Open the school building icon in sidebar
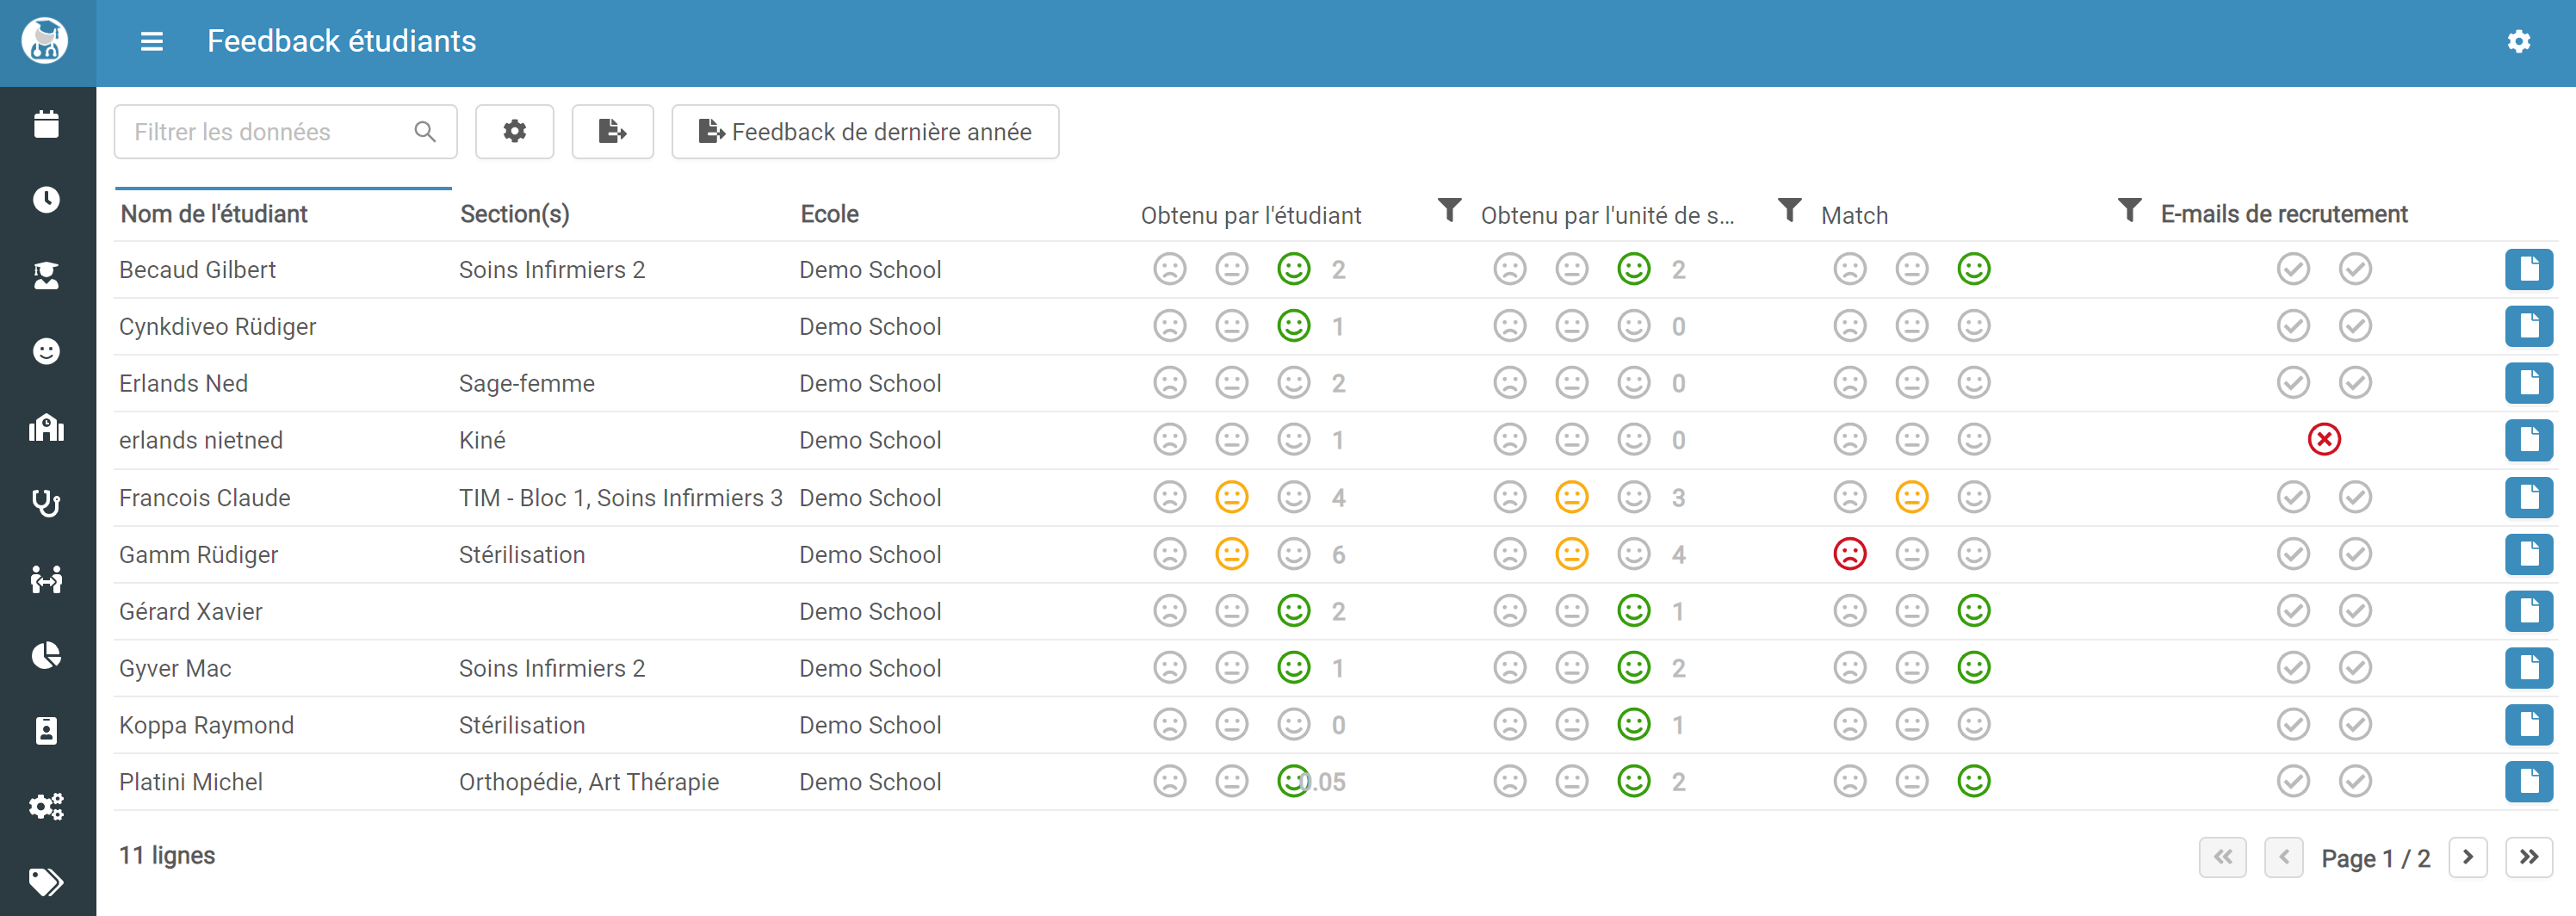The height and width of the screenshot is (916, 2576). [46, 428]
